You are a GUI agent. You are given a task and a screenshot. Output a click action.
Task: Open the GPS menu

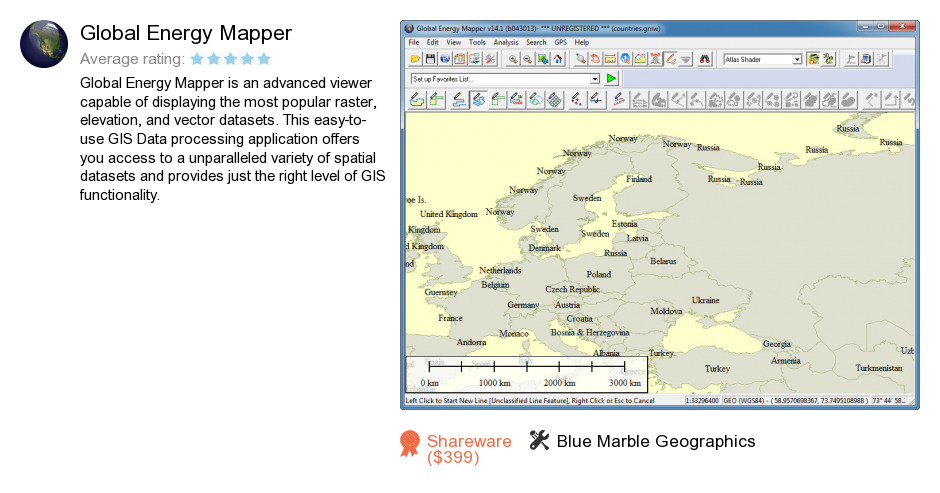[x=561, y=43]
